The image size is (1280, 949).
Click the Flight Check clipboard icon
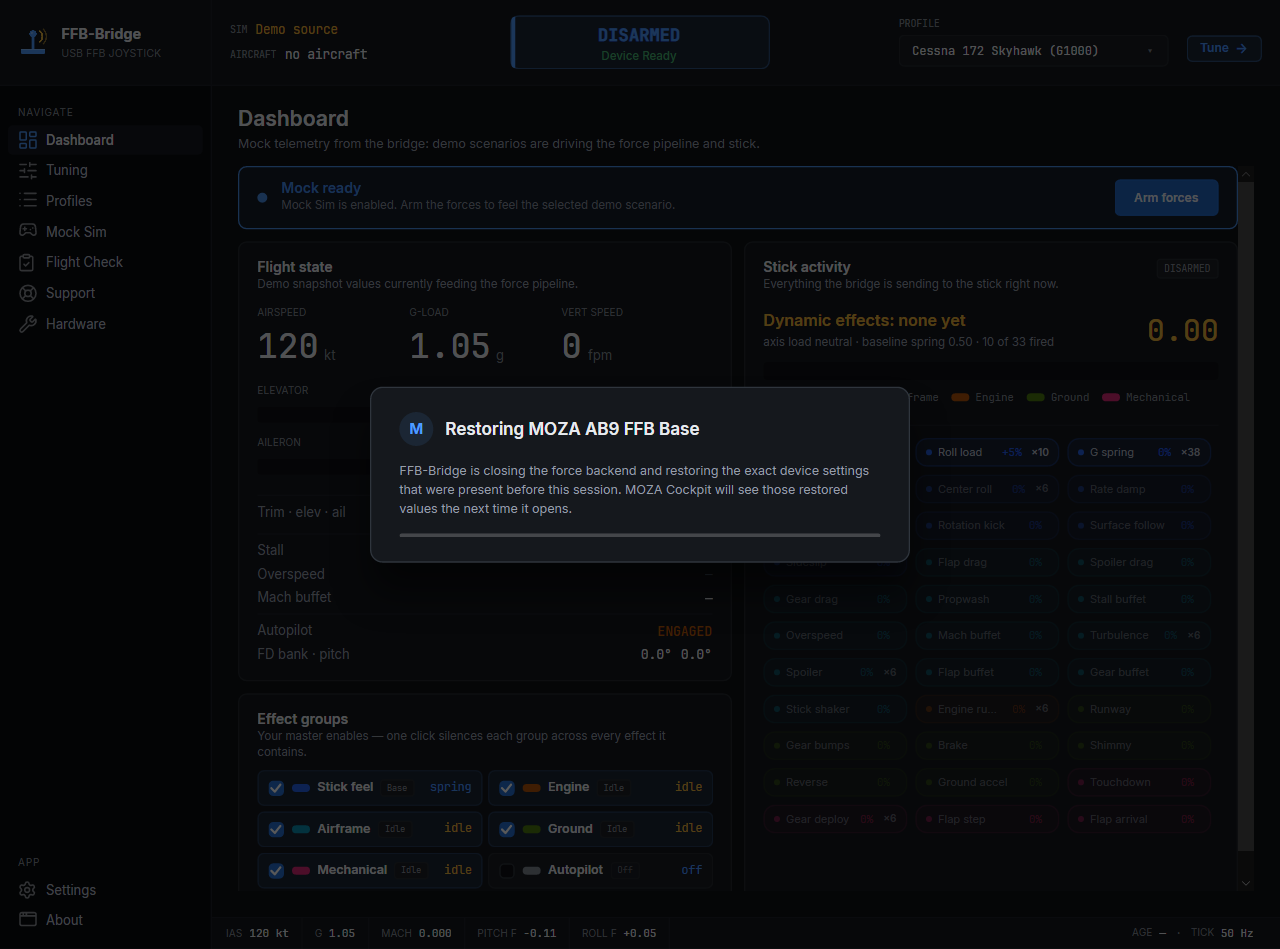pyautogui.click(x=28, y=262)
